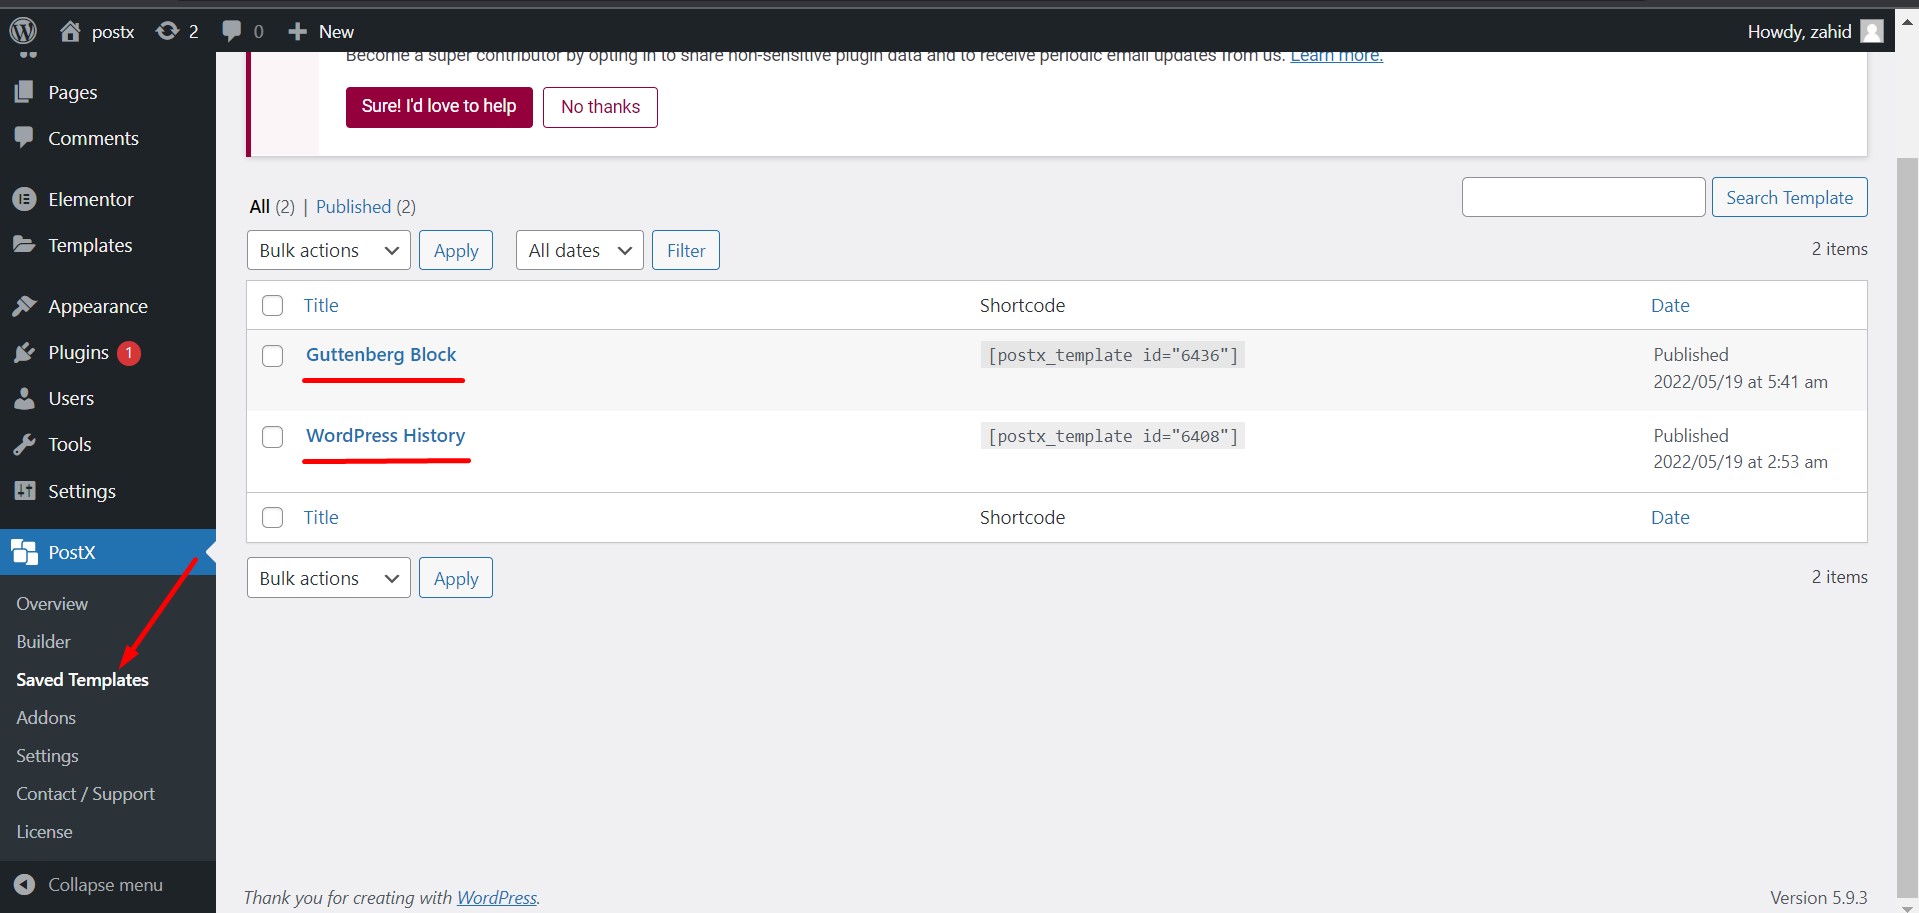
Task: Toggle the select-all checkbox in table header
Action: [x=272, y=306]
